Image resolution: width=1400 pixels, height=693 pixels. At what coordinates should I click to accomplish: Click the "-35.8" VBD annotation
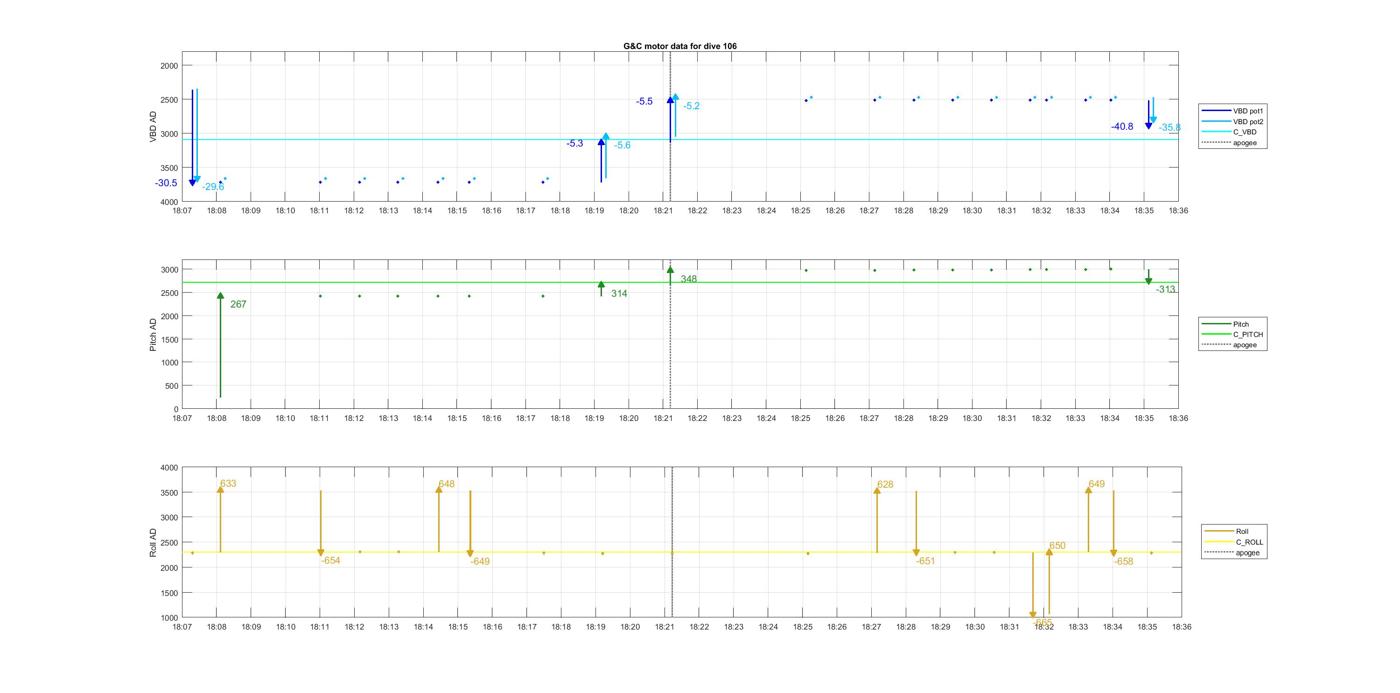click(x=1170, y=128)
